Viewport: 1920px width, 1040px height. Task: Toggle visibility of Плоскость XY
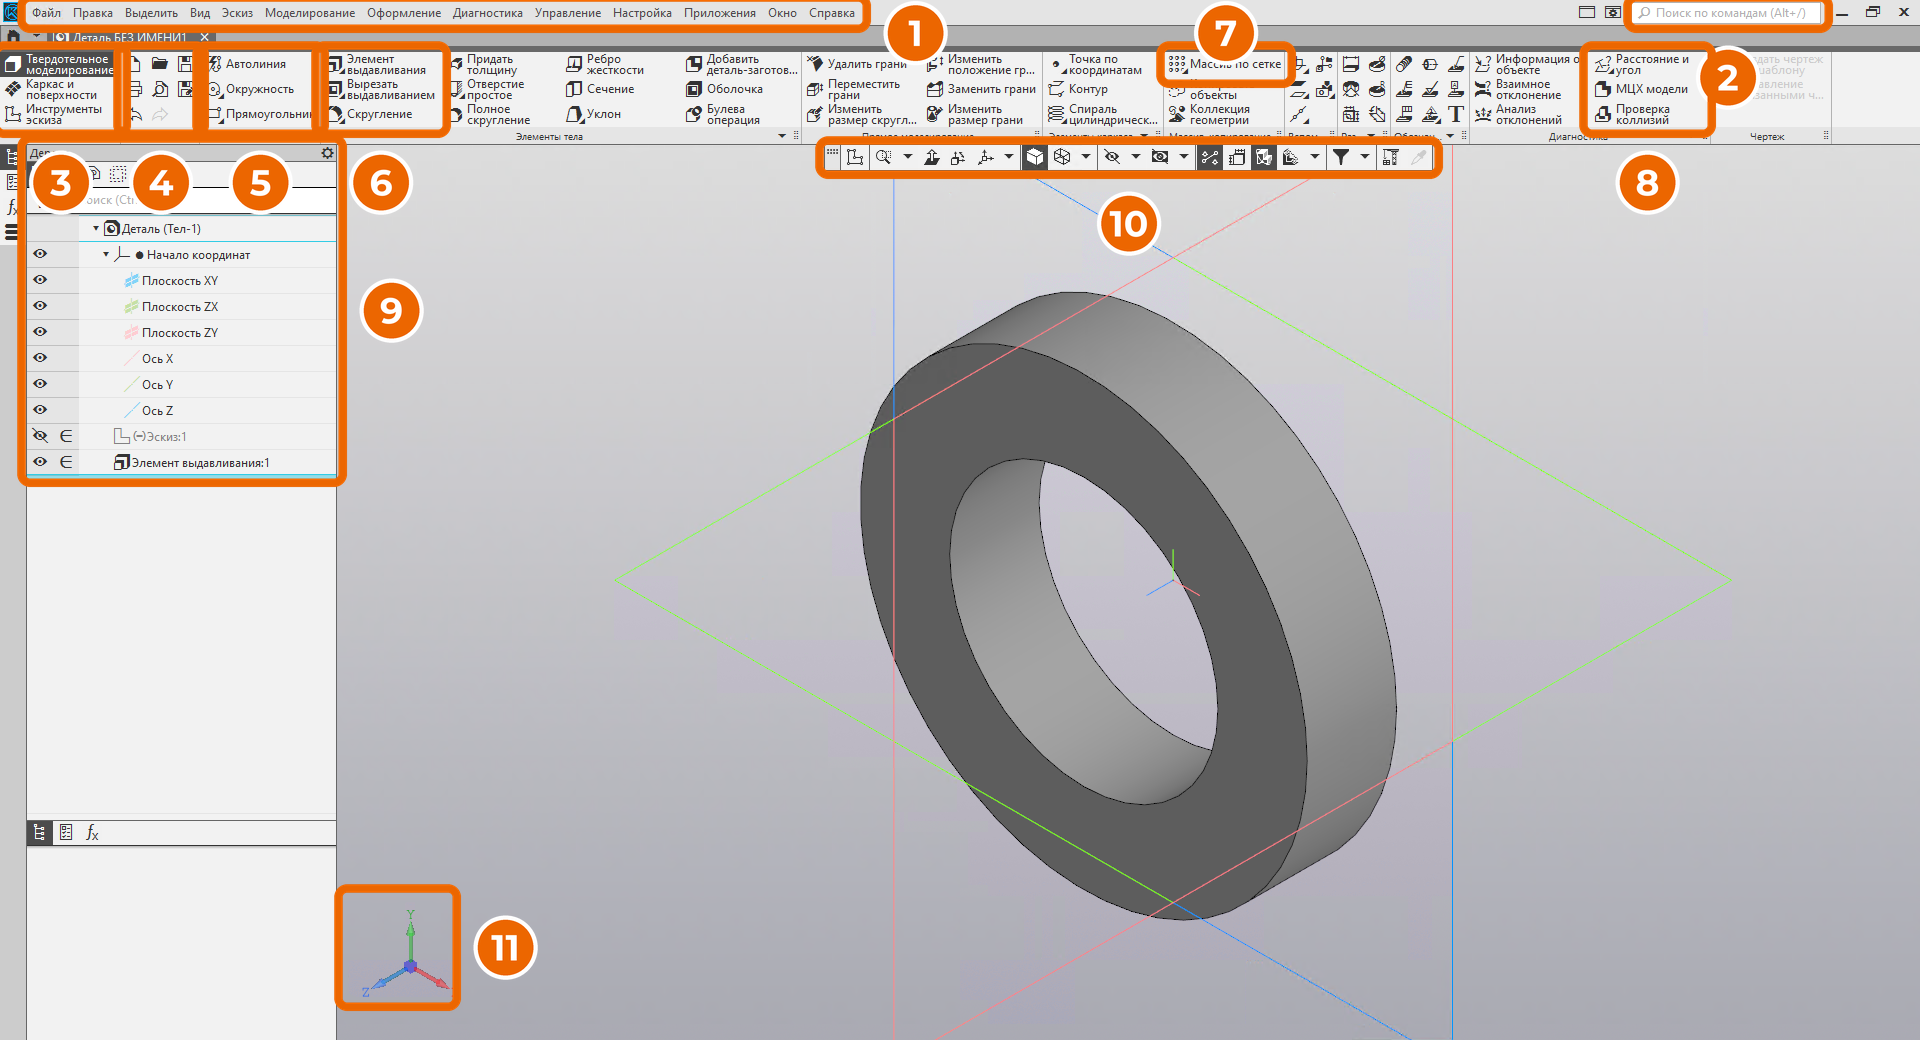click(40, 280)
